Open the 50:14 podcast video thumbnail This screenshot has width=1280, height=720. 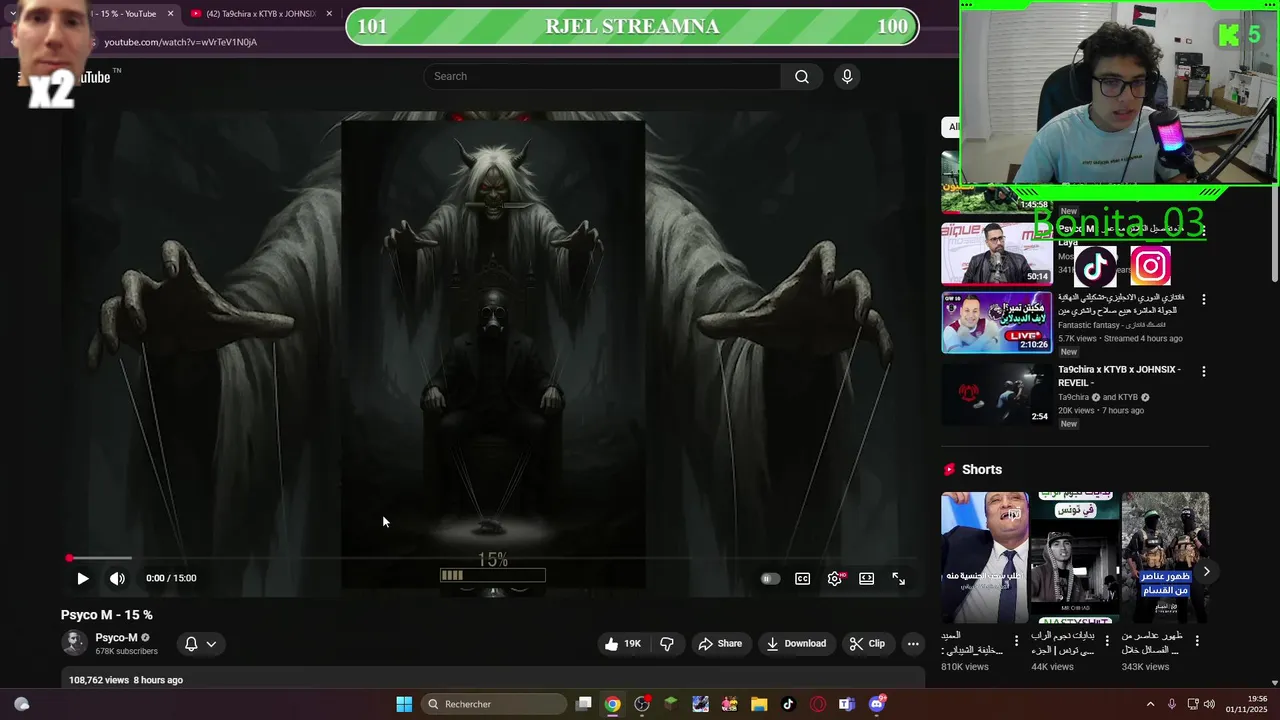[997, 253]
